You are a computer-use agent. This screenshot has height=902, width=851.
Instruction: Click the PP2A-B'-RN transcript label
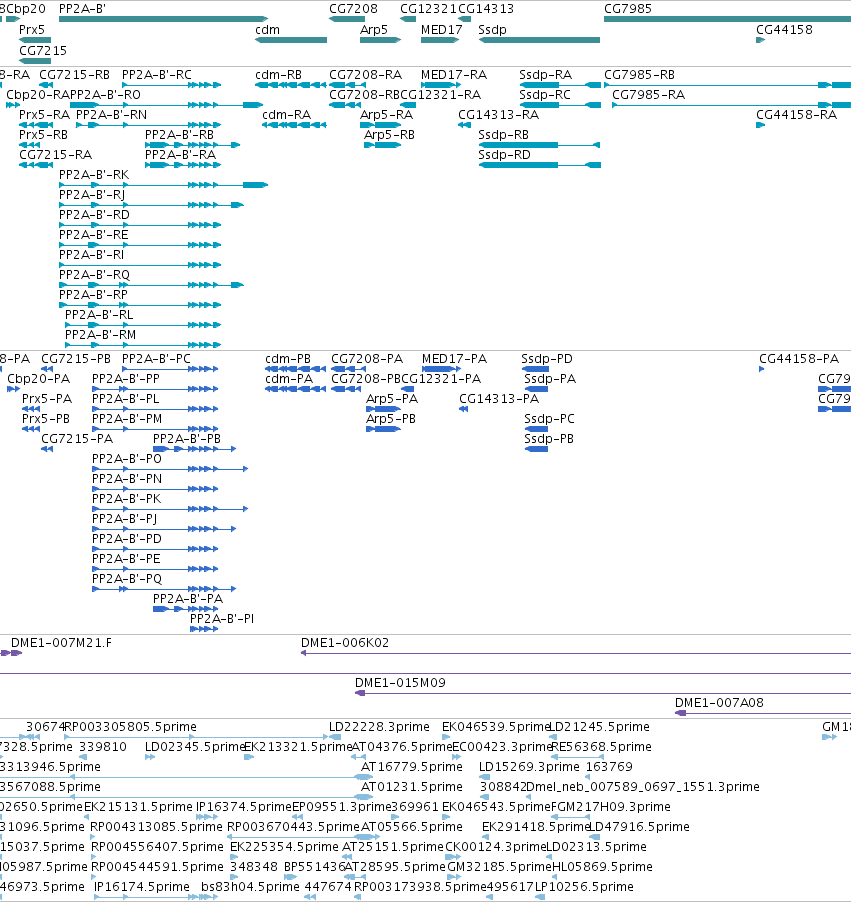tap(111, 114)
